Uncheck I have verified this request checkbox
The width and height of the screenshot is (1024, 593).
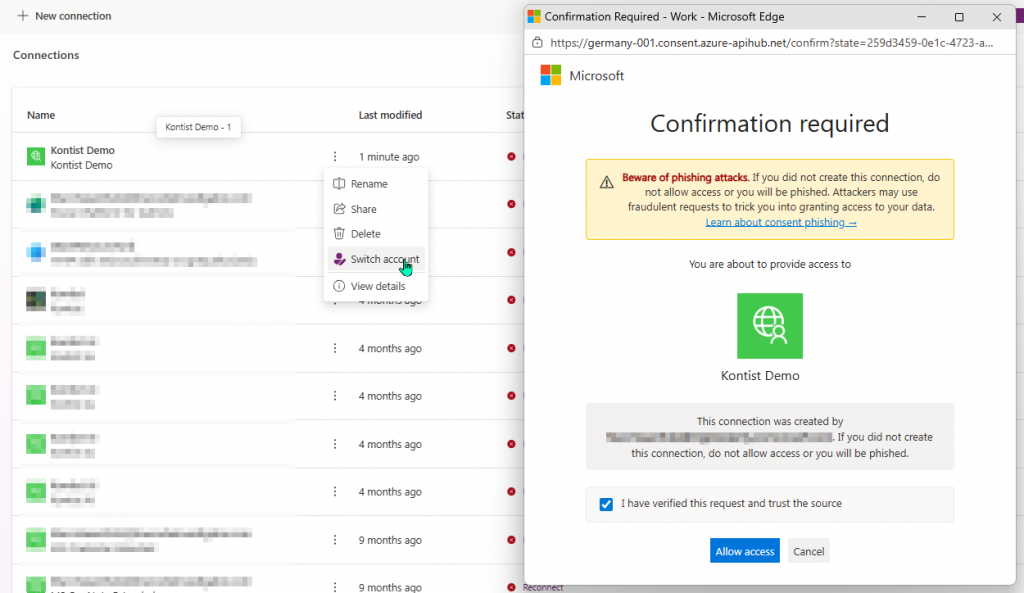click(606, 504)
